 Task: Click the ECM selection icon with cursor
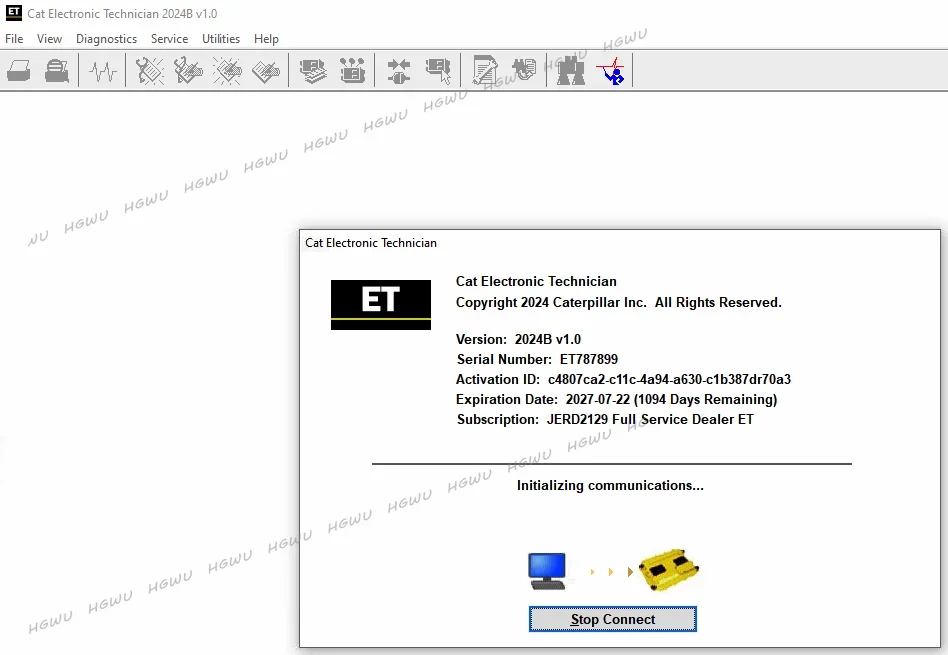click(x=438, y=71)
